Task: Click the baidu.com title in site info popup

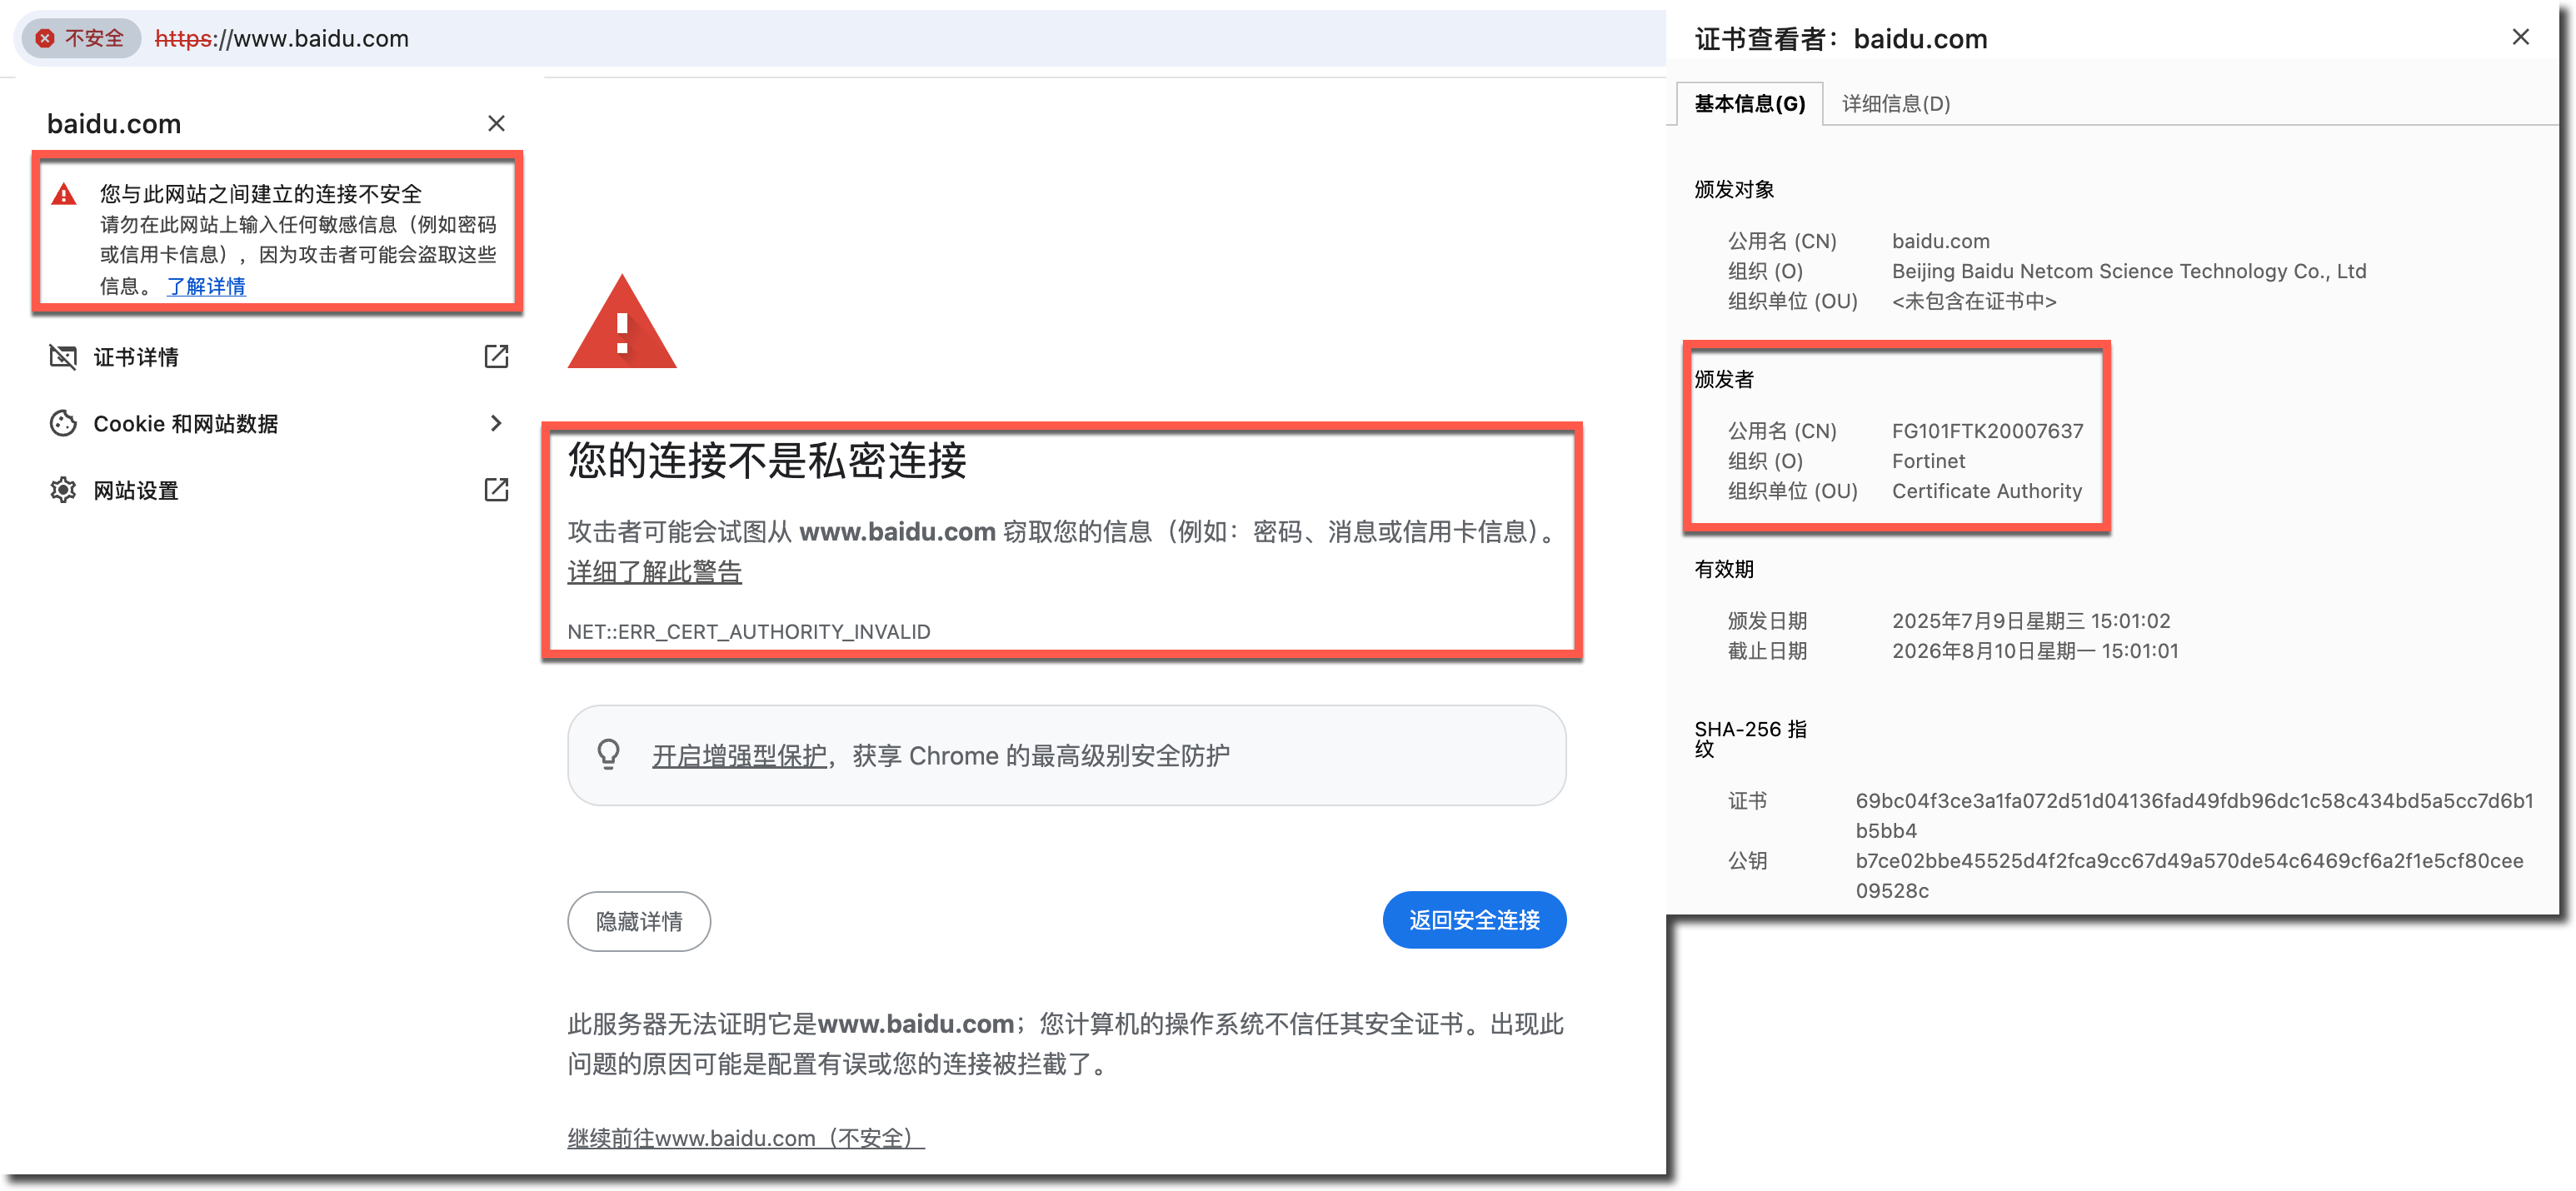Action: point(114,124)
